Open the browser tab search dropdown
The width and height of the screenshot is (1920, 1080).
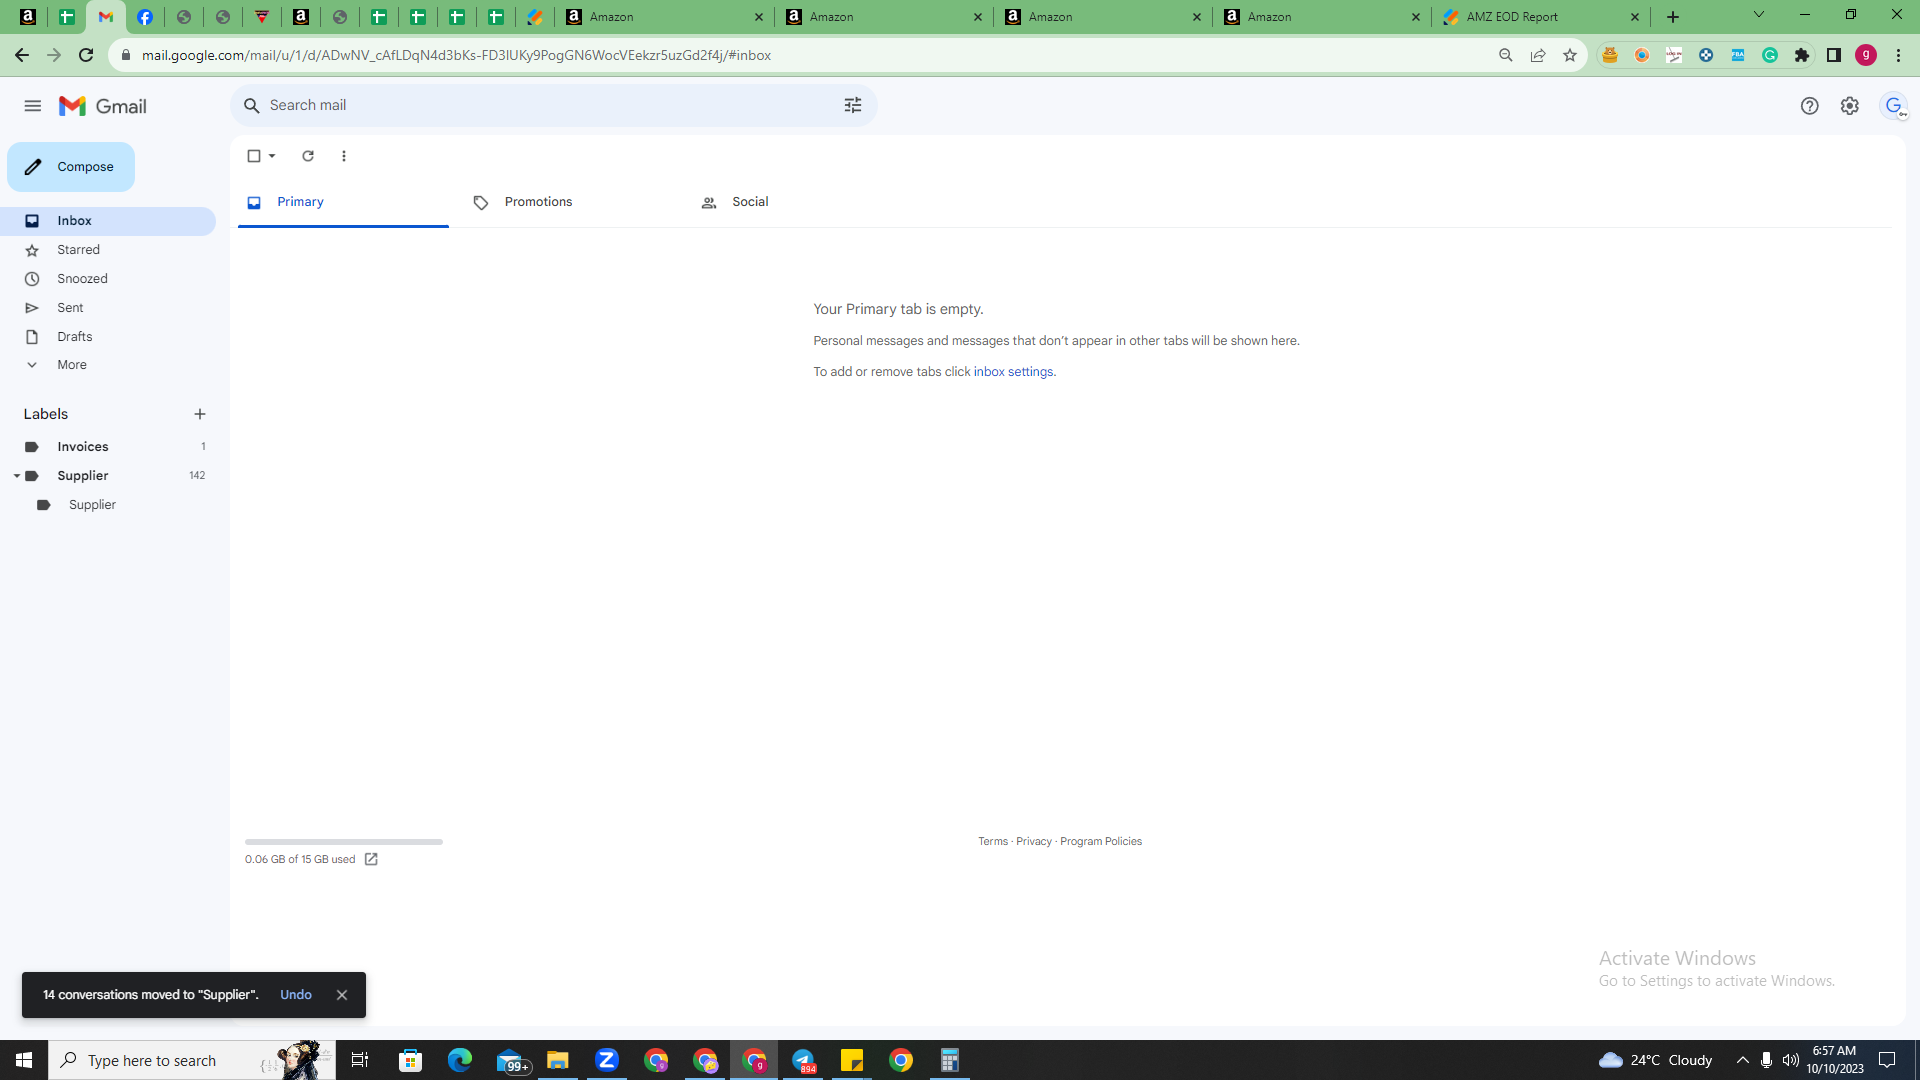pos(1759,15)
